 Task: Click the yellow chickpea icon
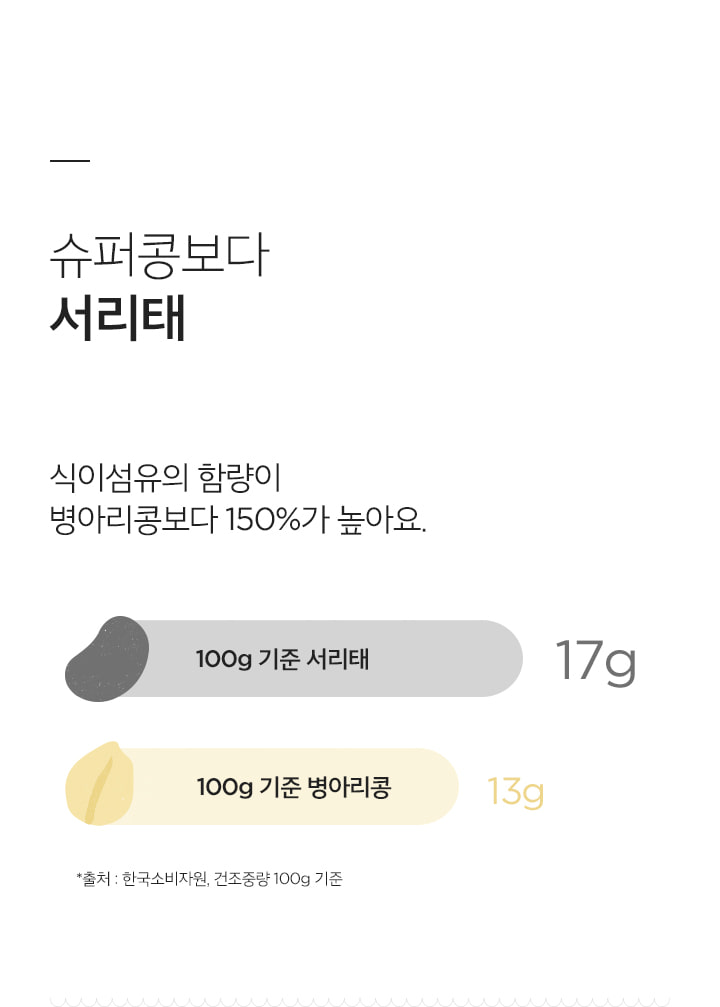[x=100, y=784]
